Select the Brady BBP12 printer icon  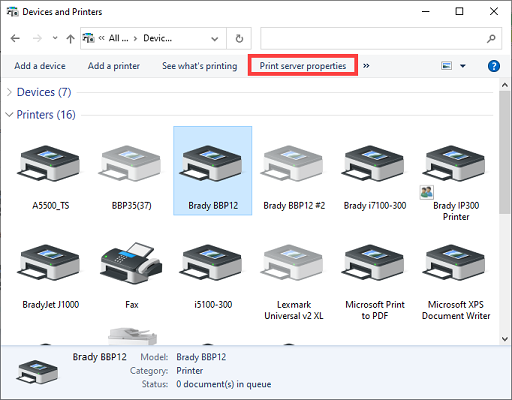tap(212, 163)
